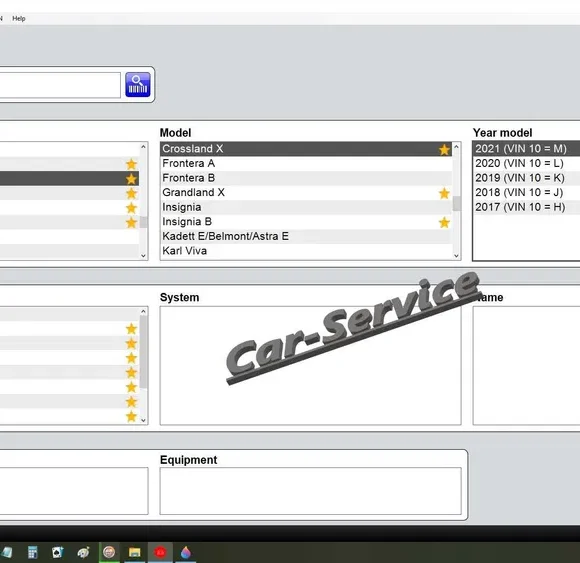Choose year model 2019 (VIN 10 = K)
This screenshot has width=580, height=563.
click(526, 178)
